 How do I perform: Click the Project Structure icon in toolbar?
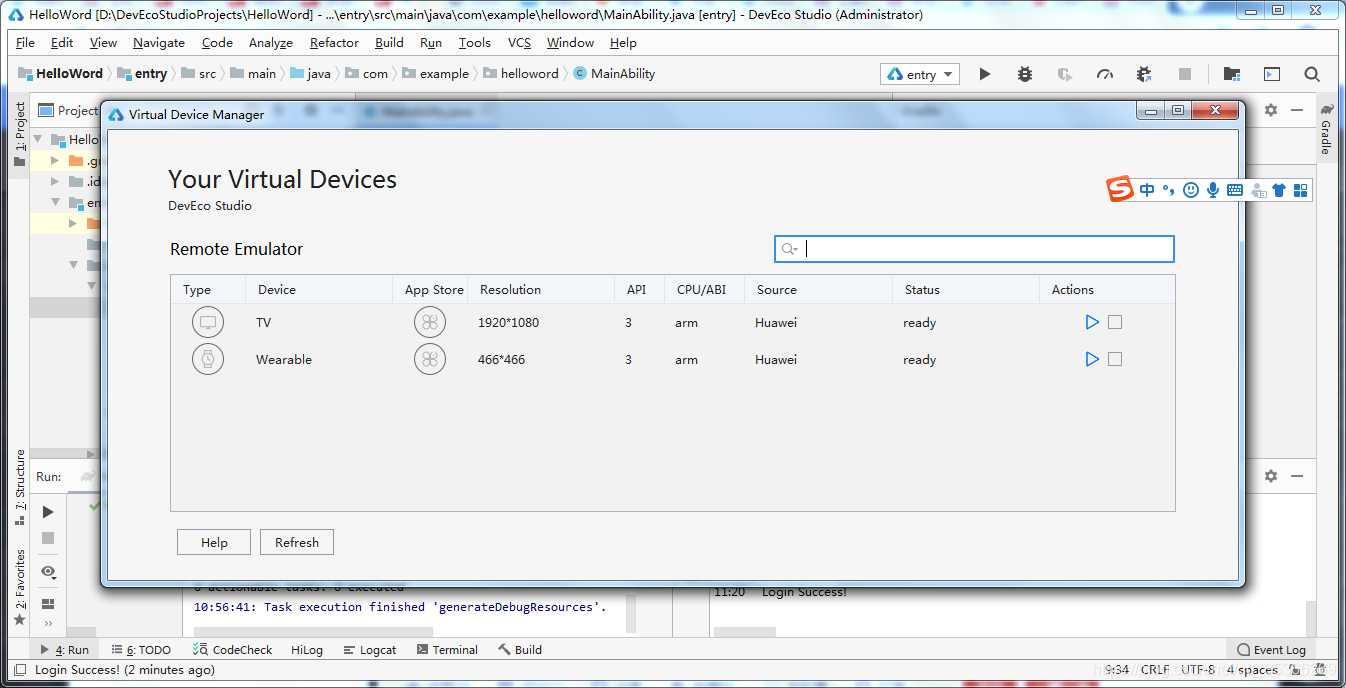[x=1232, y=74]
